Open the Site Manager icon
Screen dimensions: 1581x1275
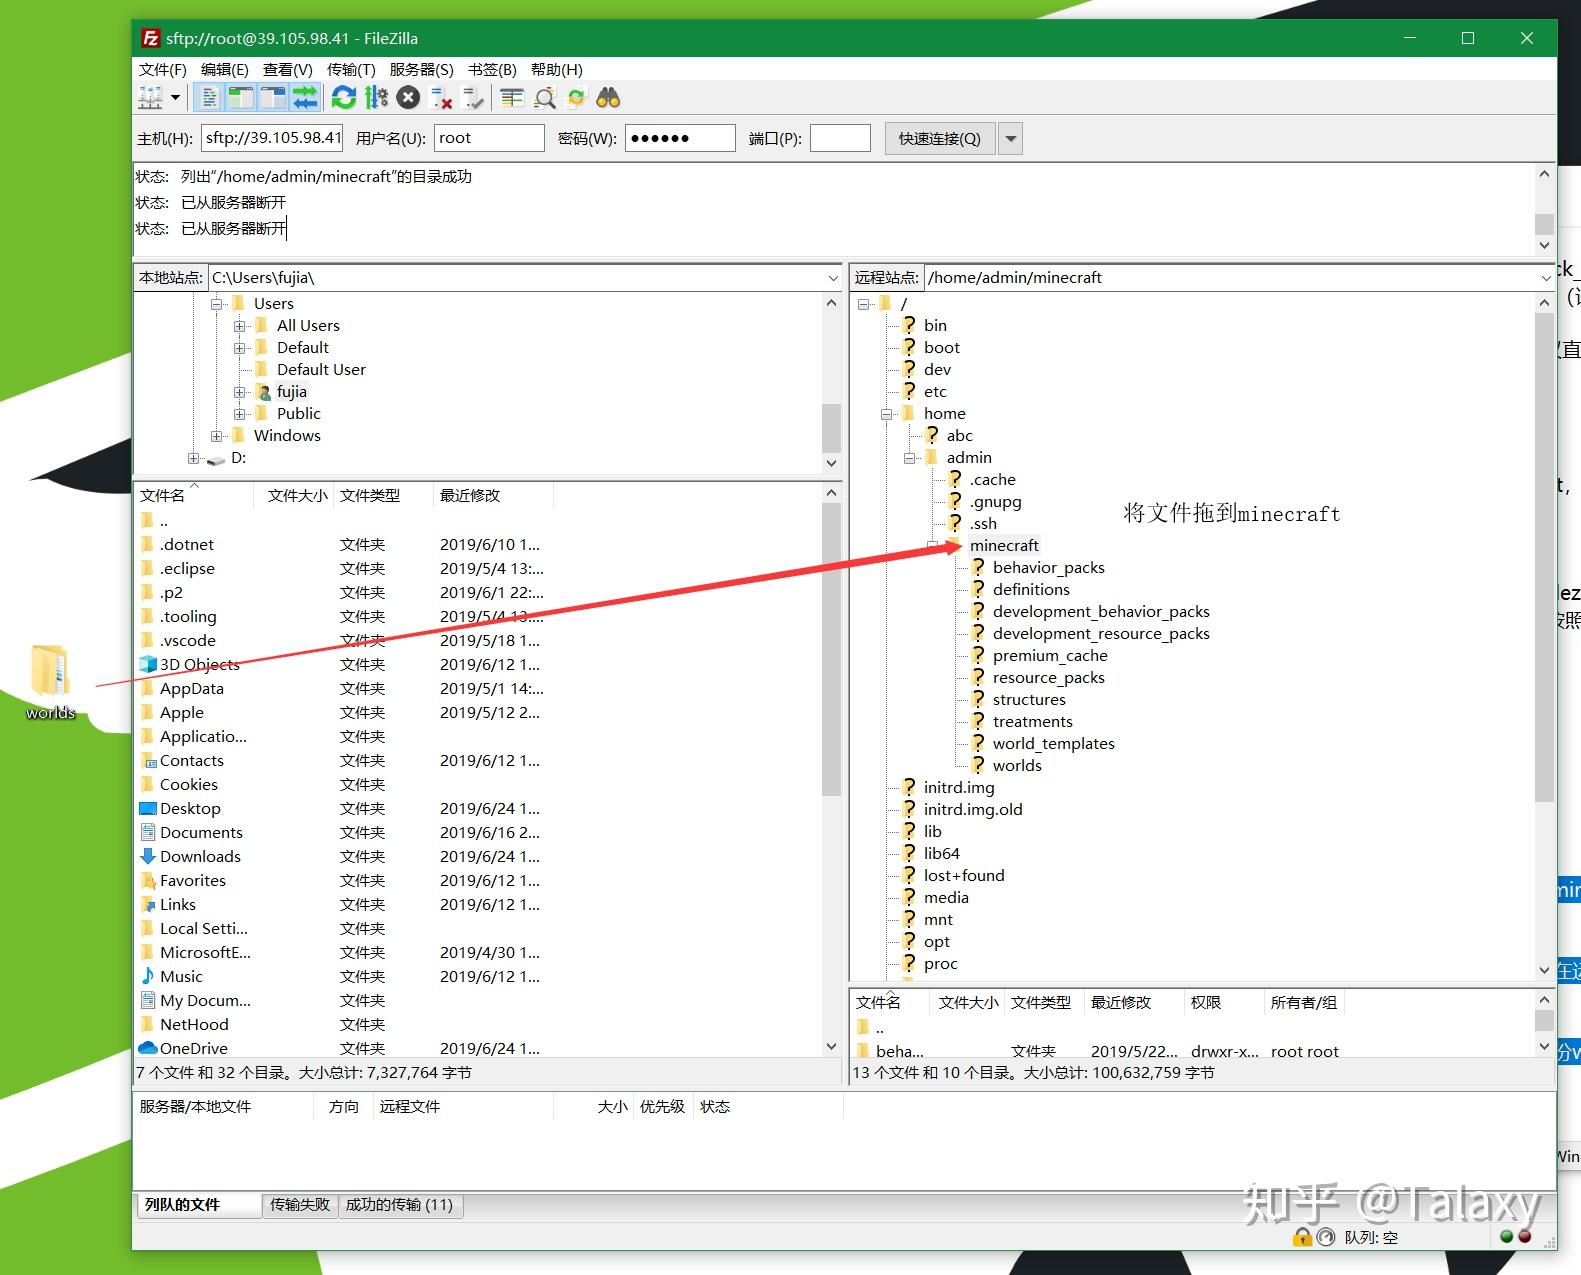point(150,97)
